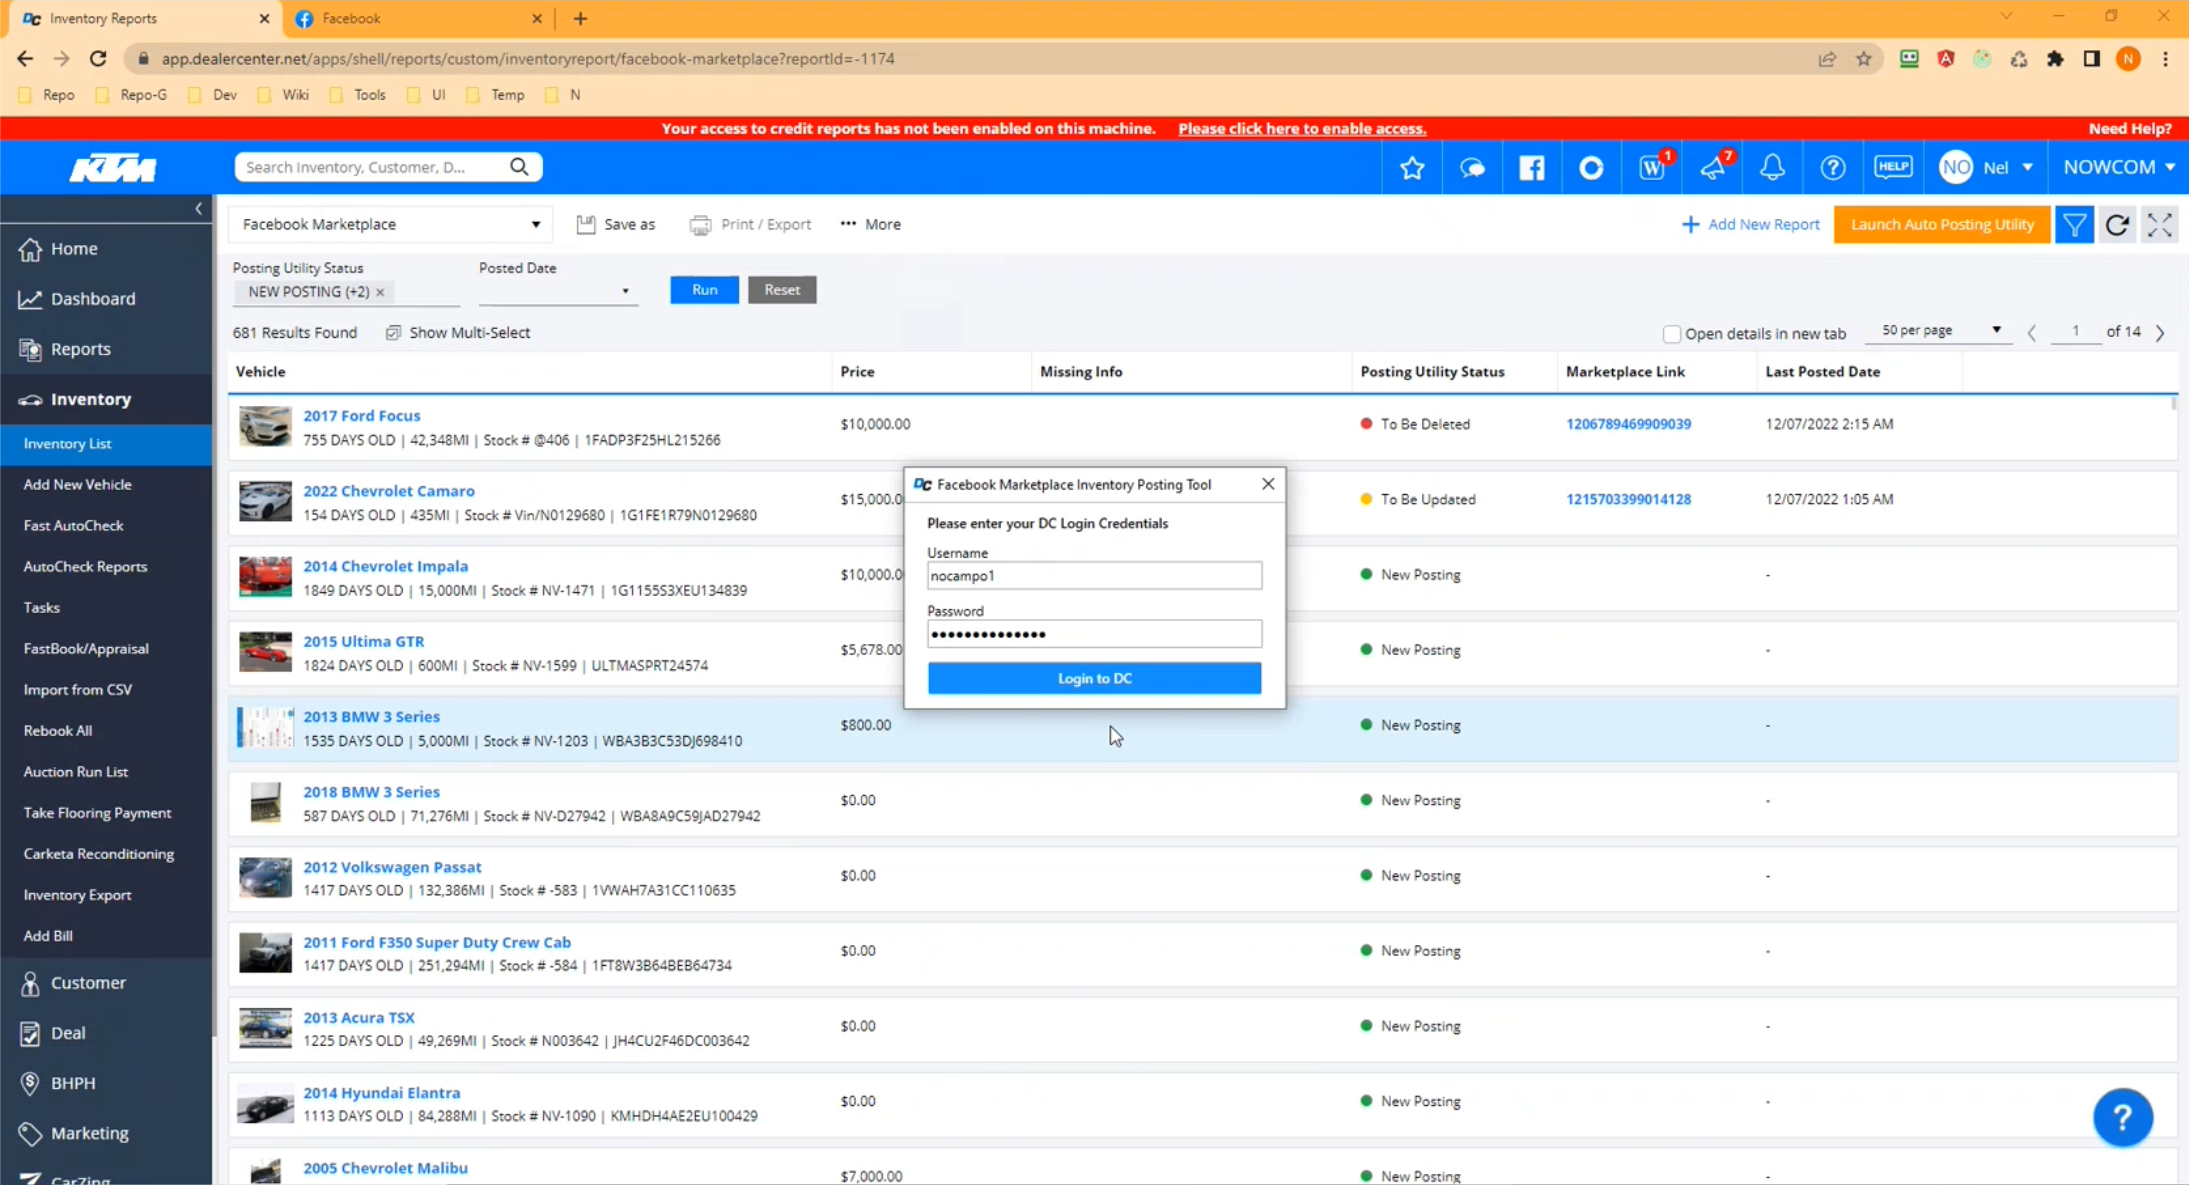This screenshot has height=1185, width=2189.
Task: Open the floating help bubble button
Action: 2122,1117
